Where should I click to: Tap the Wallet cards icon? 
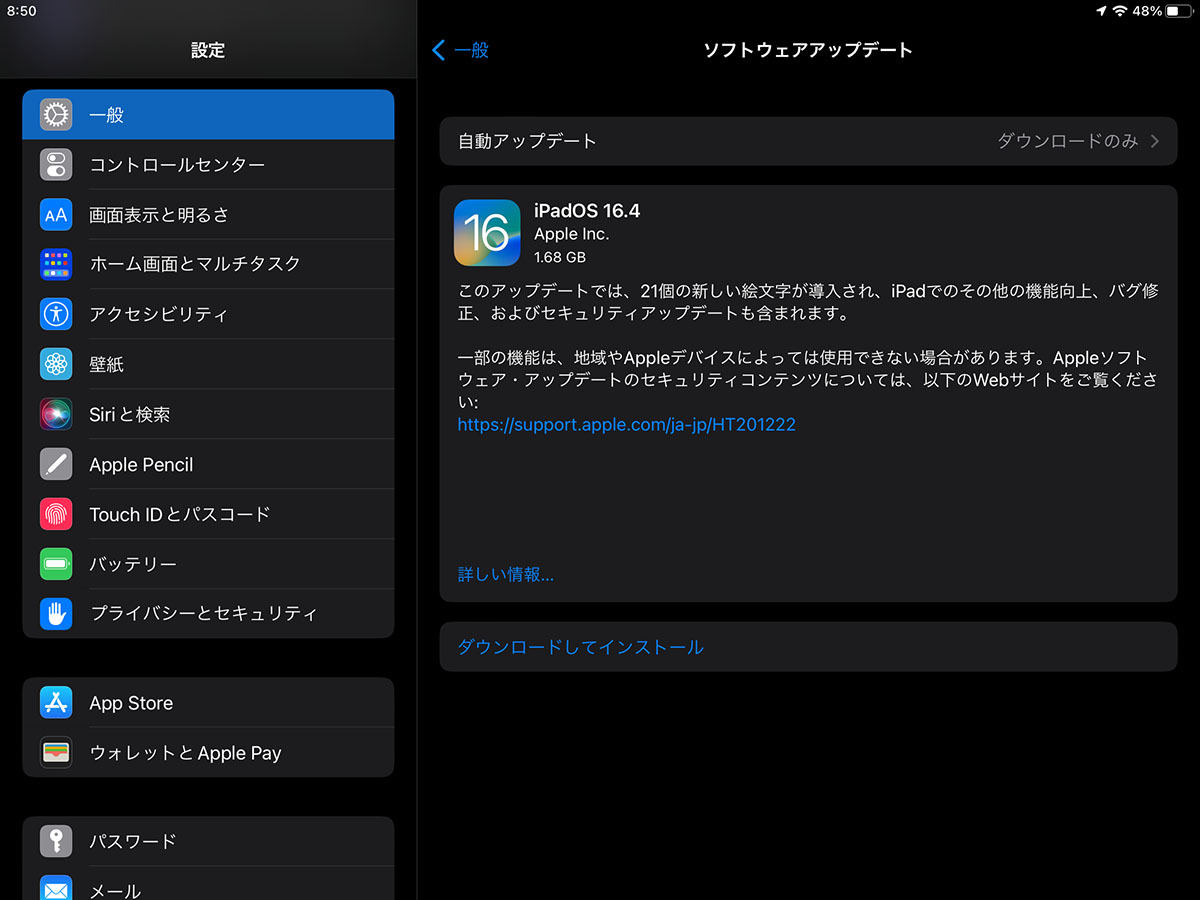coord(56,753)
